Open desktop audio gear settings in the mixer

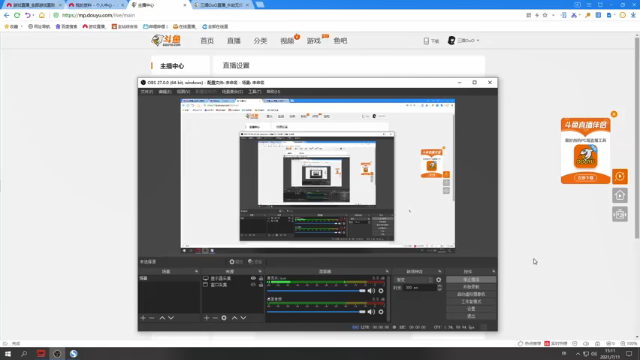pos(381,312)
